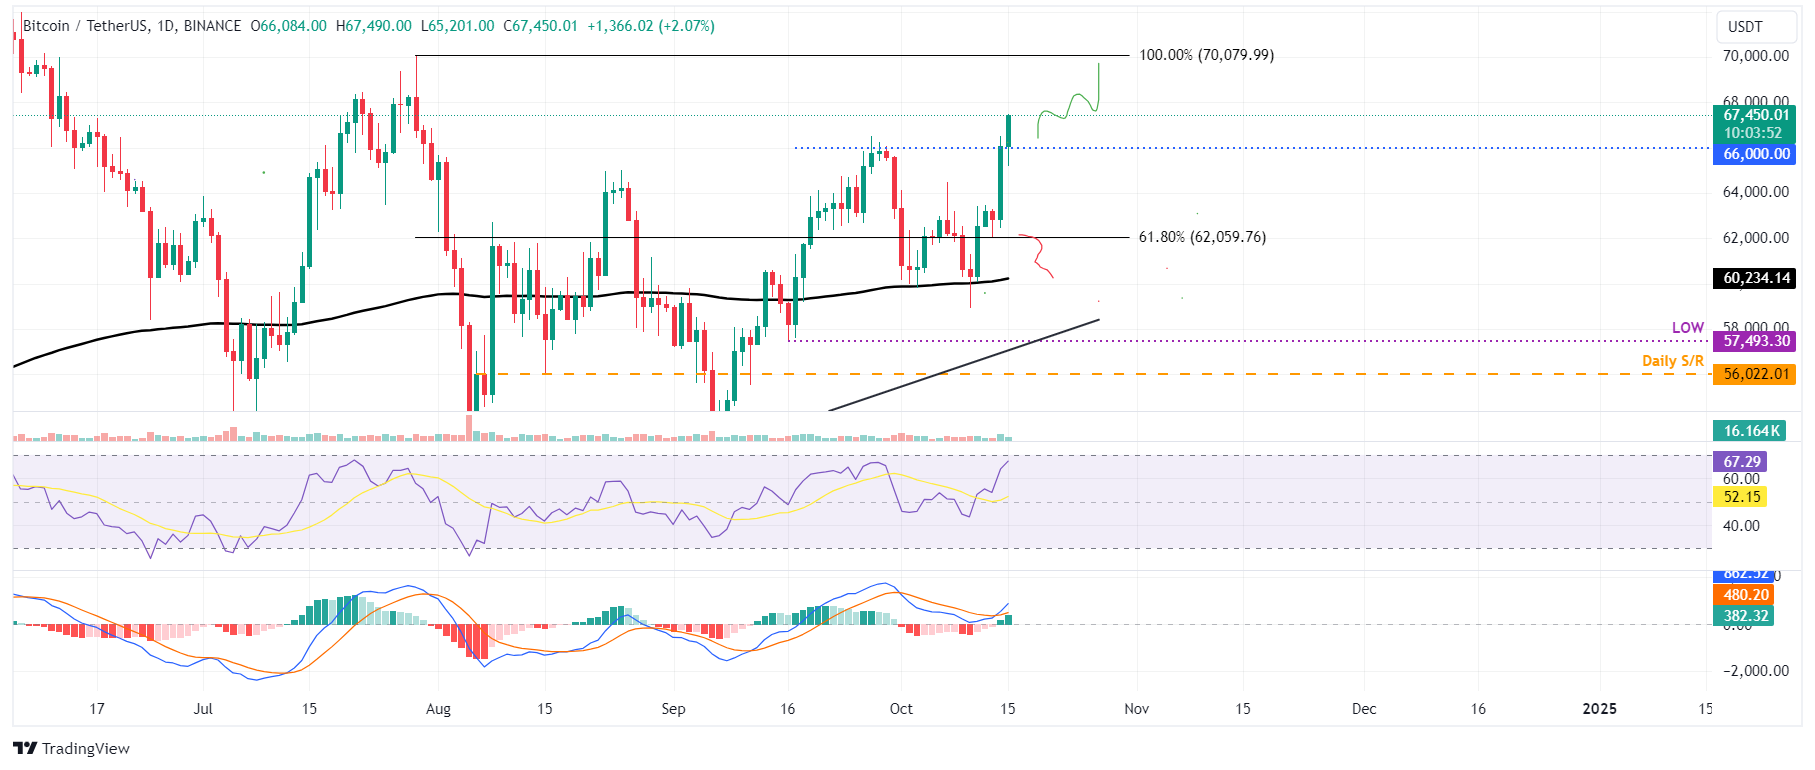
Task: Click the green 382.32 MACD histogram label
Action: coord(1745,616)
